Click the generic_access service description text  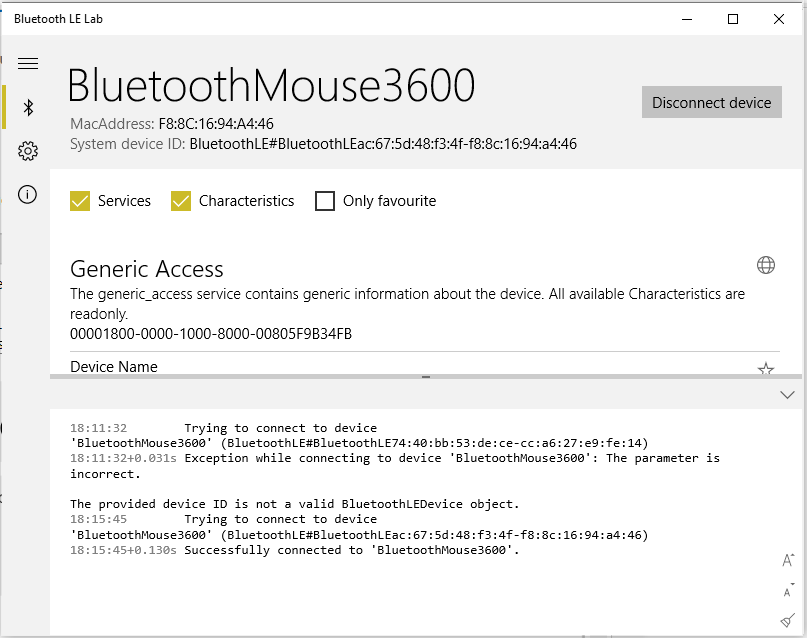pyautogui.click(x=408, y=304)
